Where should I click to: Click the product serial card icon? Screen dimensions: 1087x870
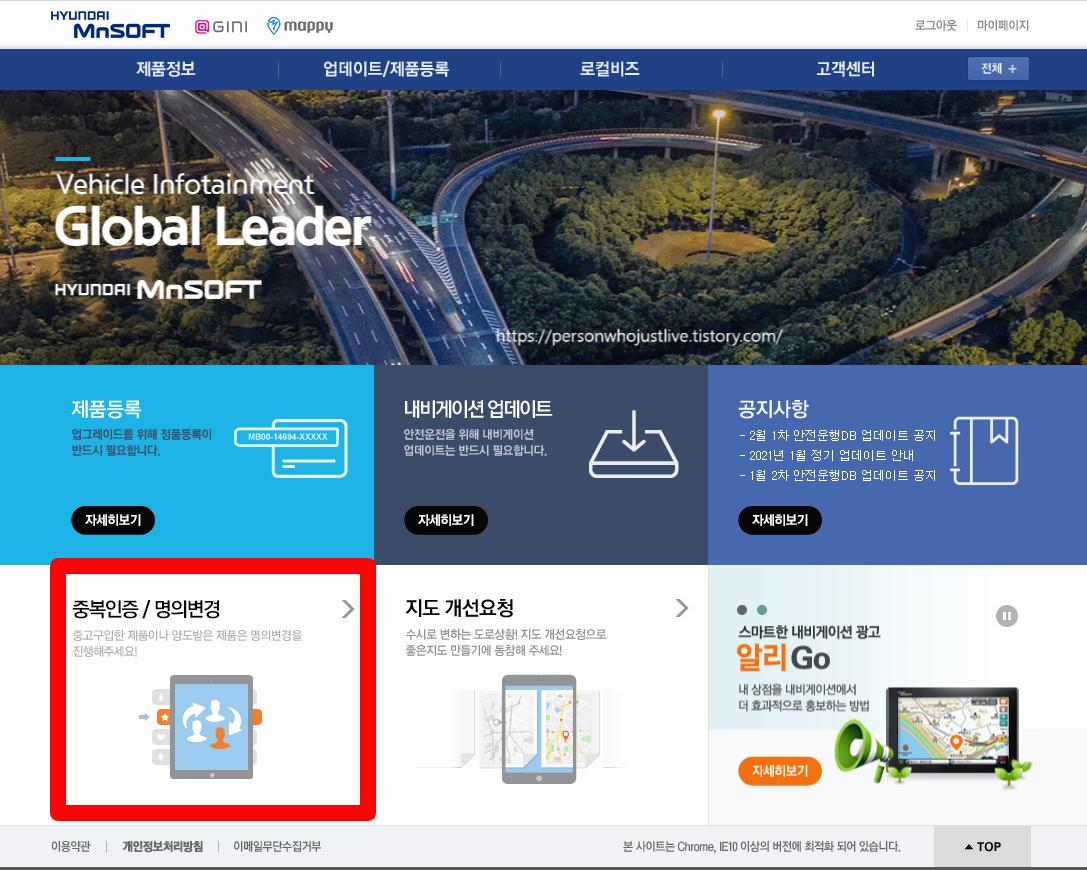point(291,448)
